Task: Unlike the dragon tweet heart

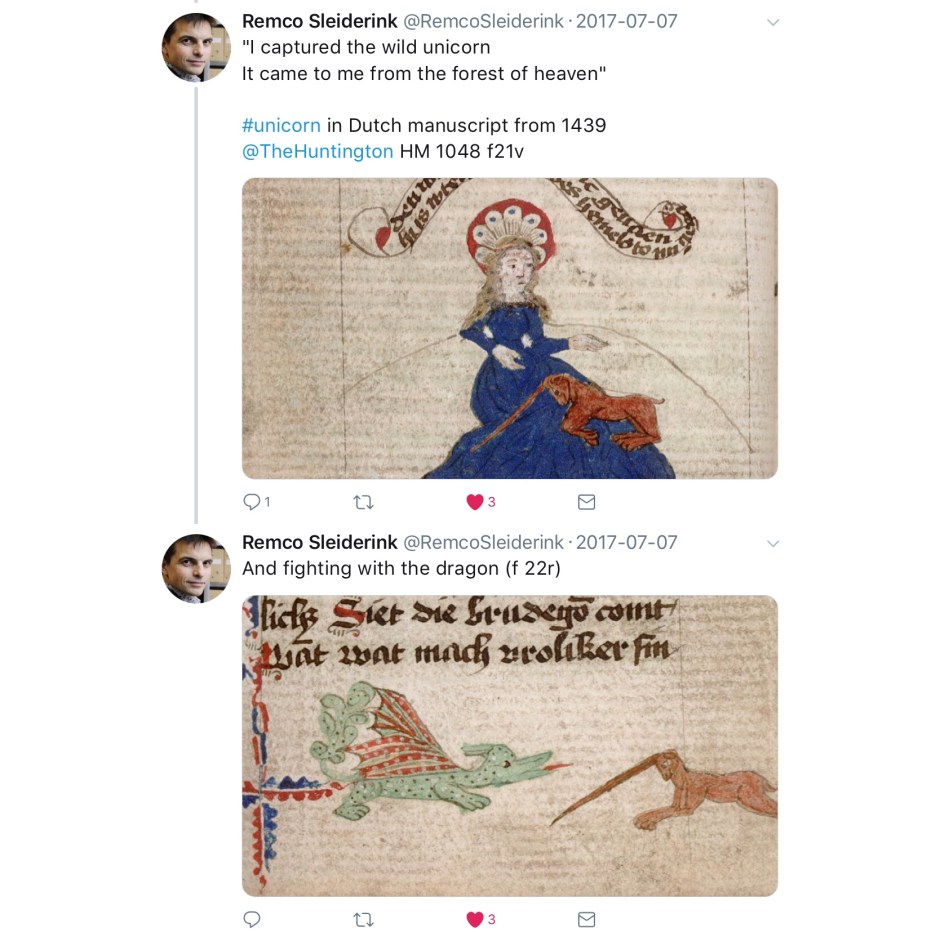Action: pyautogui.click(x=475, y=919)
